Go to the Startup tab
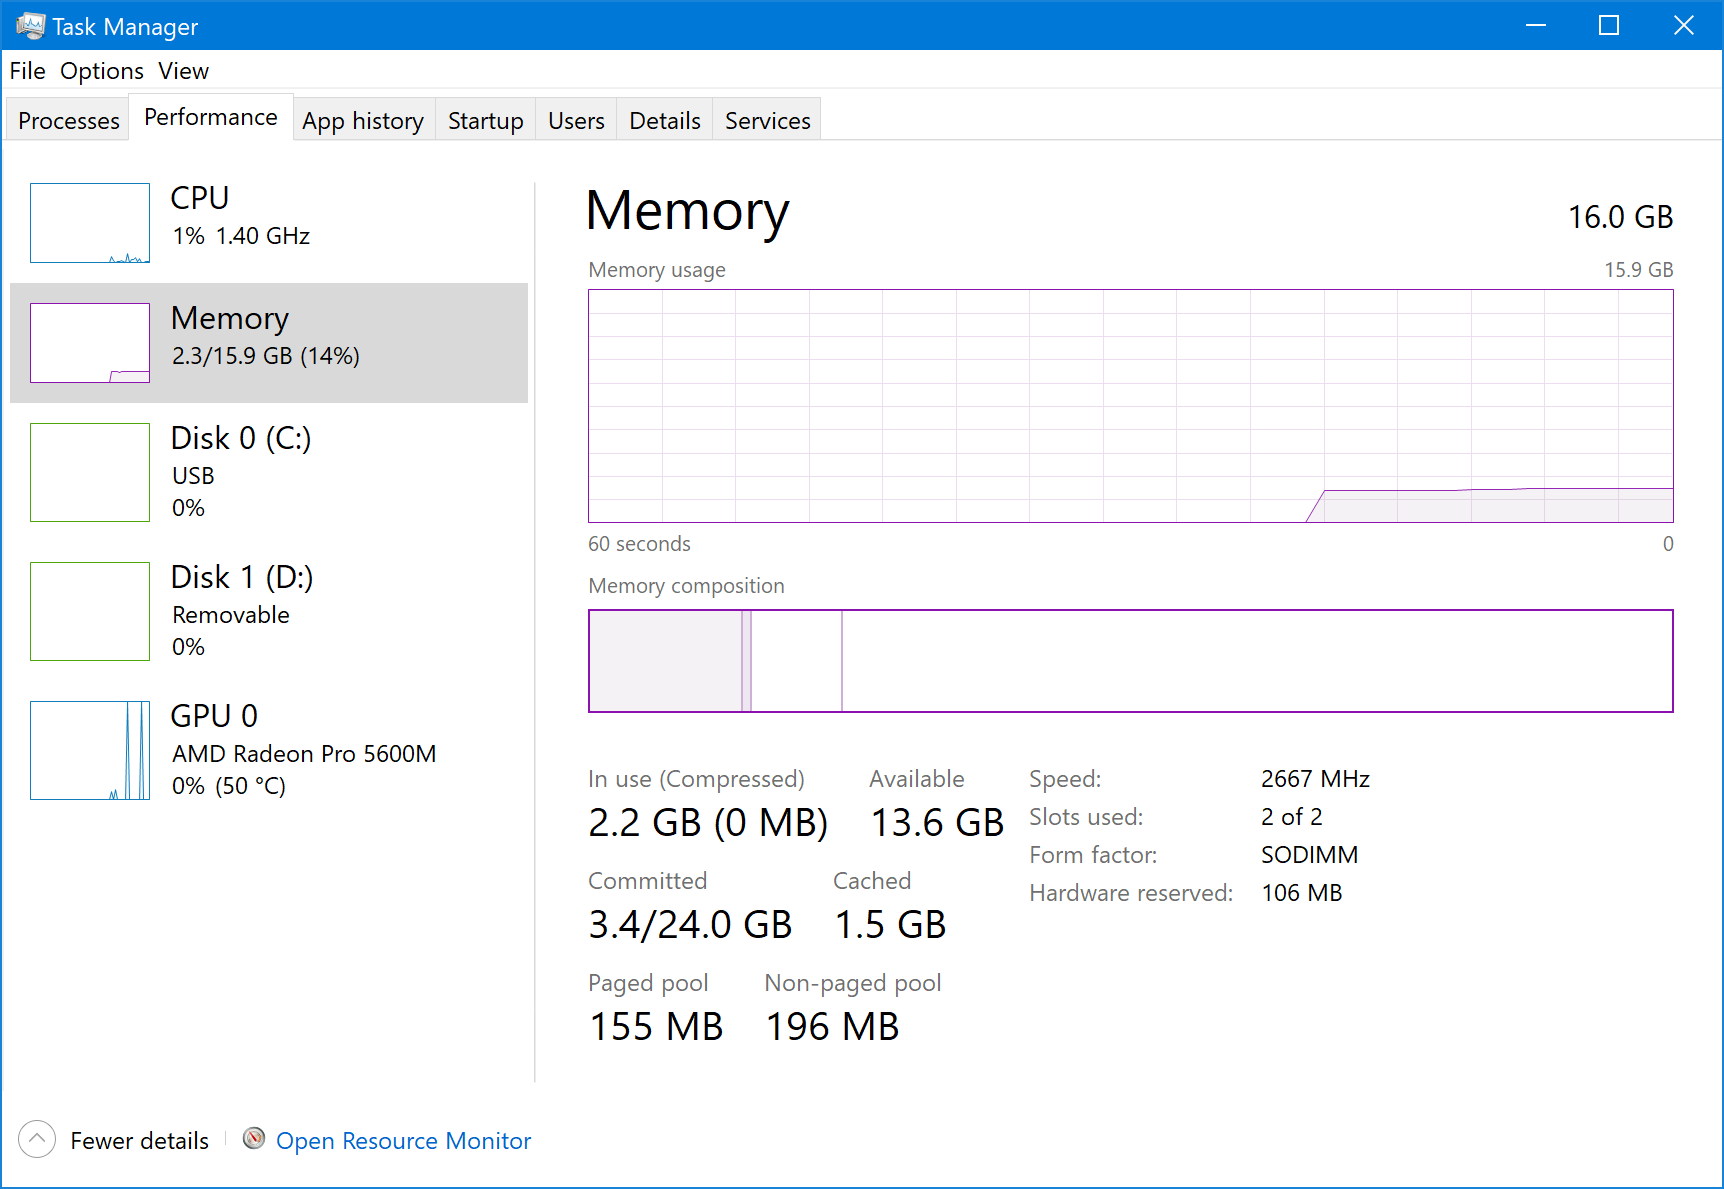Screen dimensions: 1724x1189 point(485,121)
